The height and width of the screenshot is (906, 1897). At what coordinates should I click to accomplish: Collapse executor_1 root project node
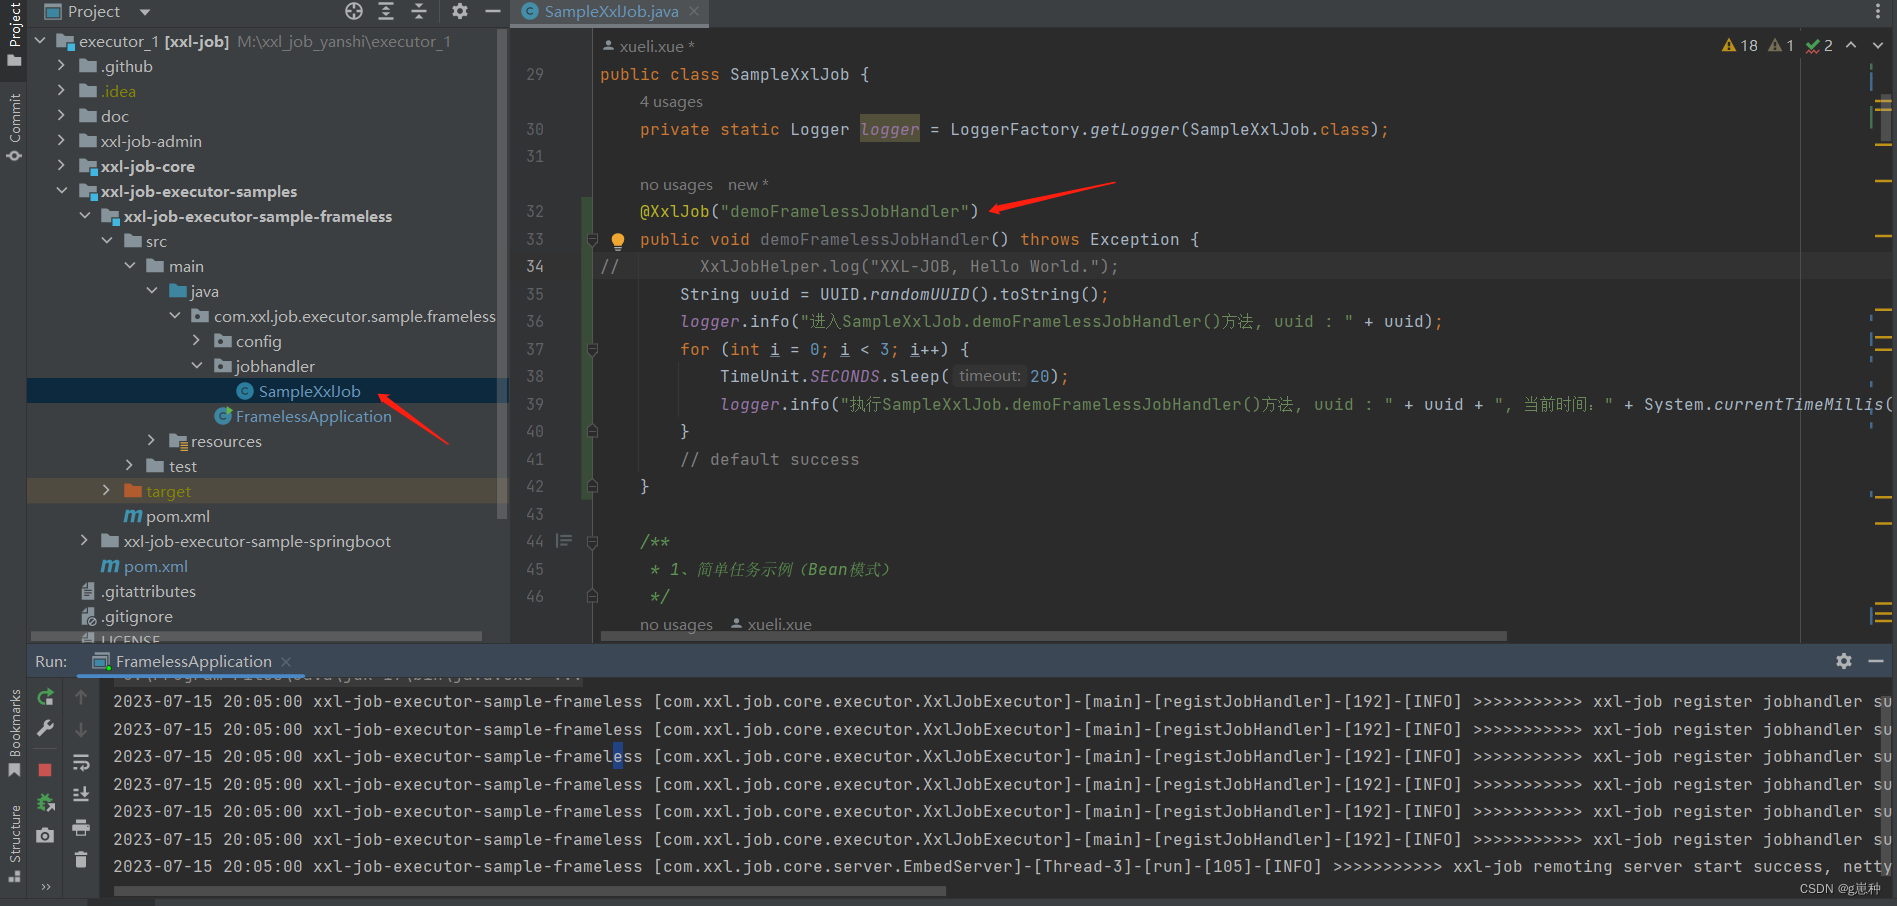[x=40, y=41]
